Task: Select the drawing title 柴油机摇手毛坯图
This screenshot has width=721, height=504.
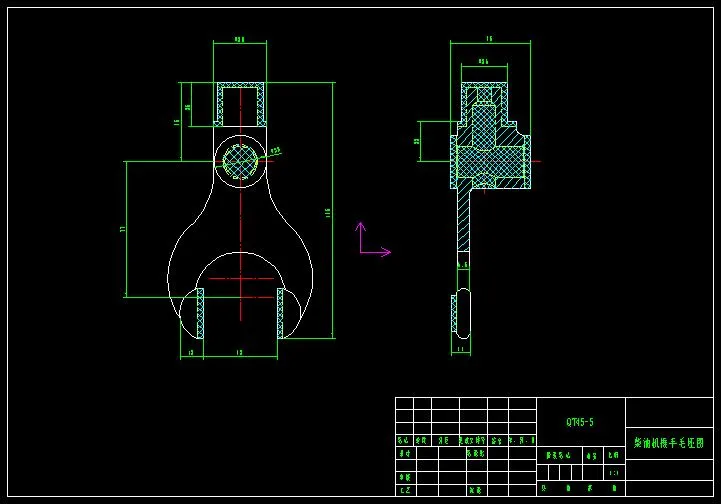Action: click(x=669, y=443)
